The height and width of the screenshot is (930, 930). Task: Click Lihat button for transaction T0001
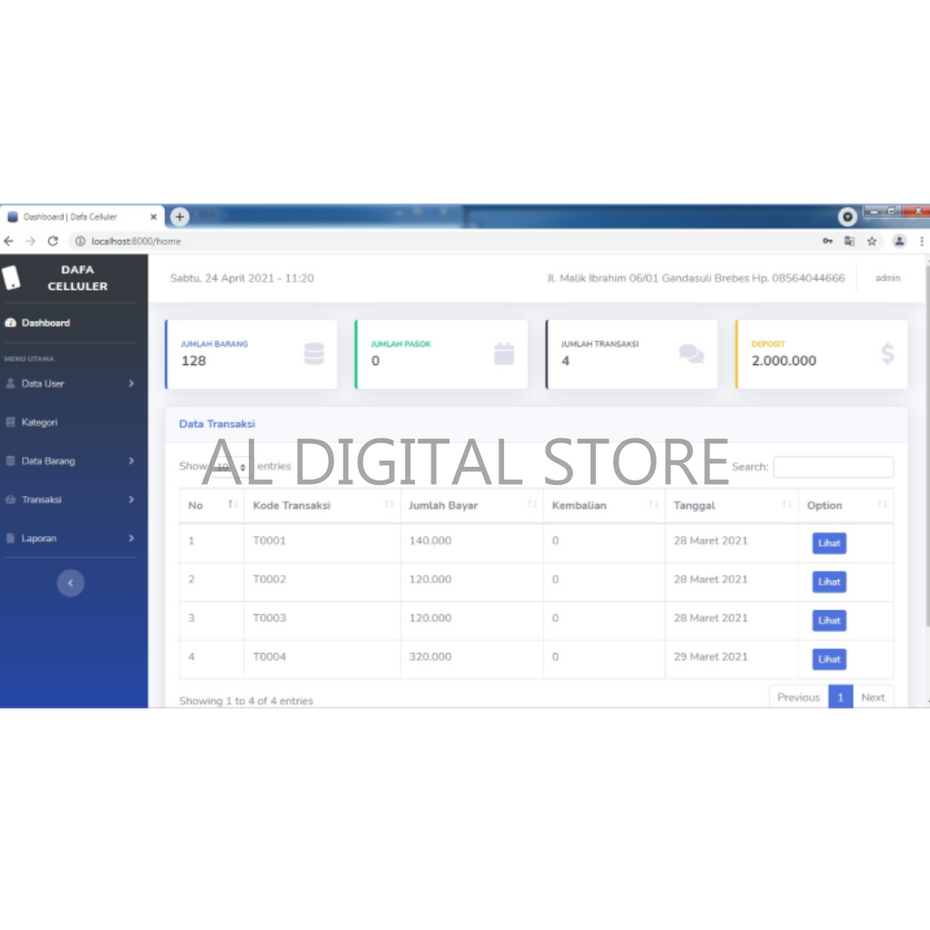pos(829,543)
